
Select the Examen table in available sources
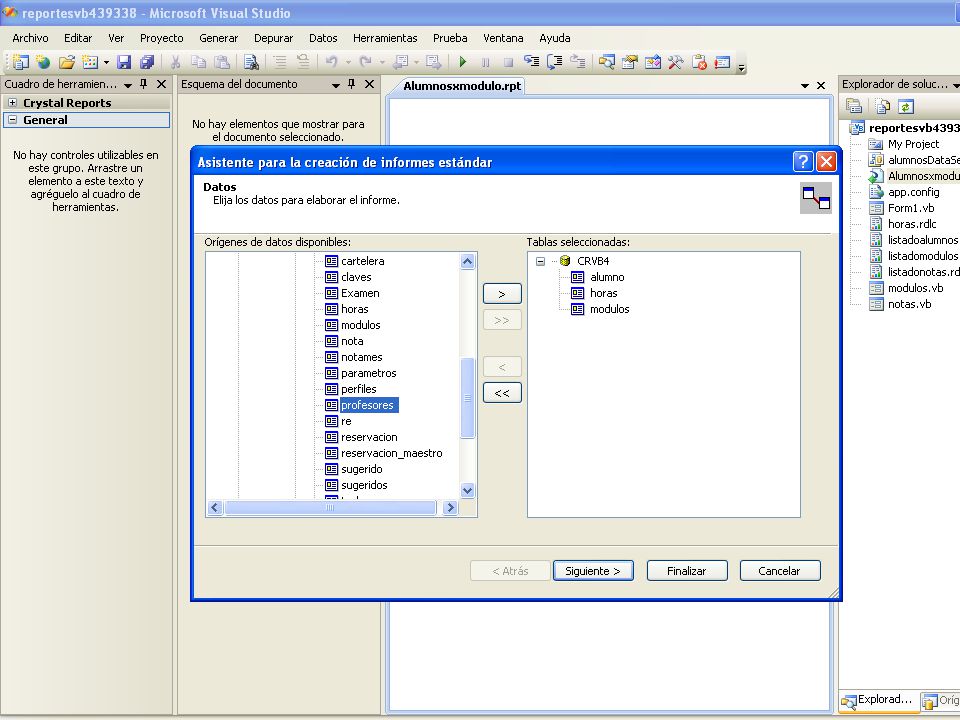(x=360, y=293)
